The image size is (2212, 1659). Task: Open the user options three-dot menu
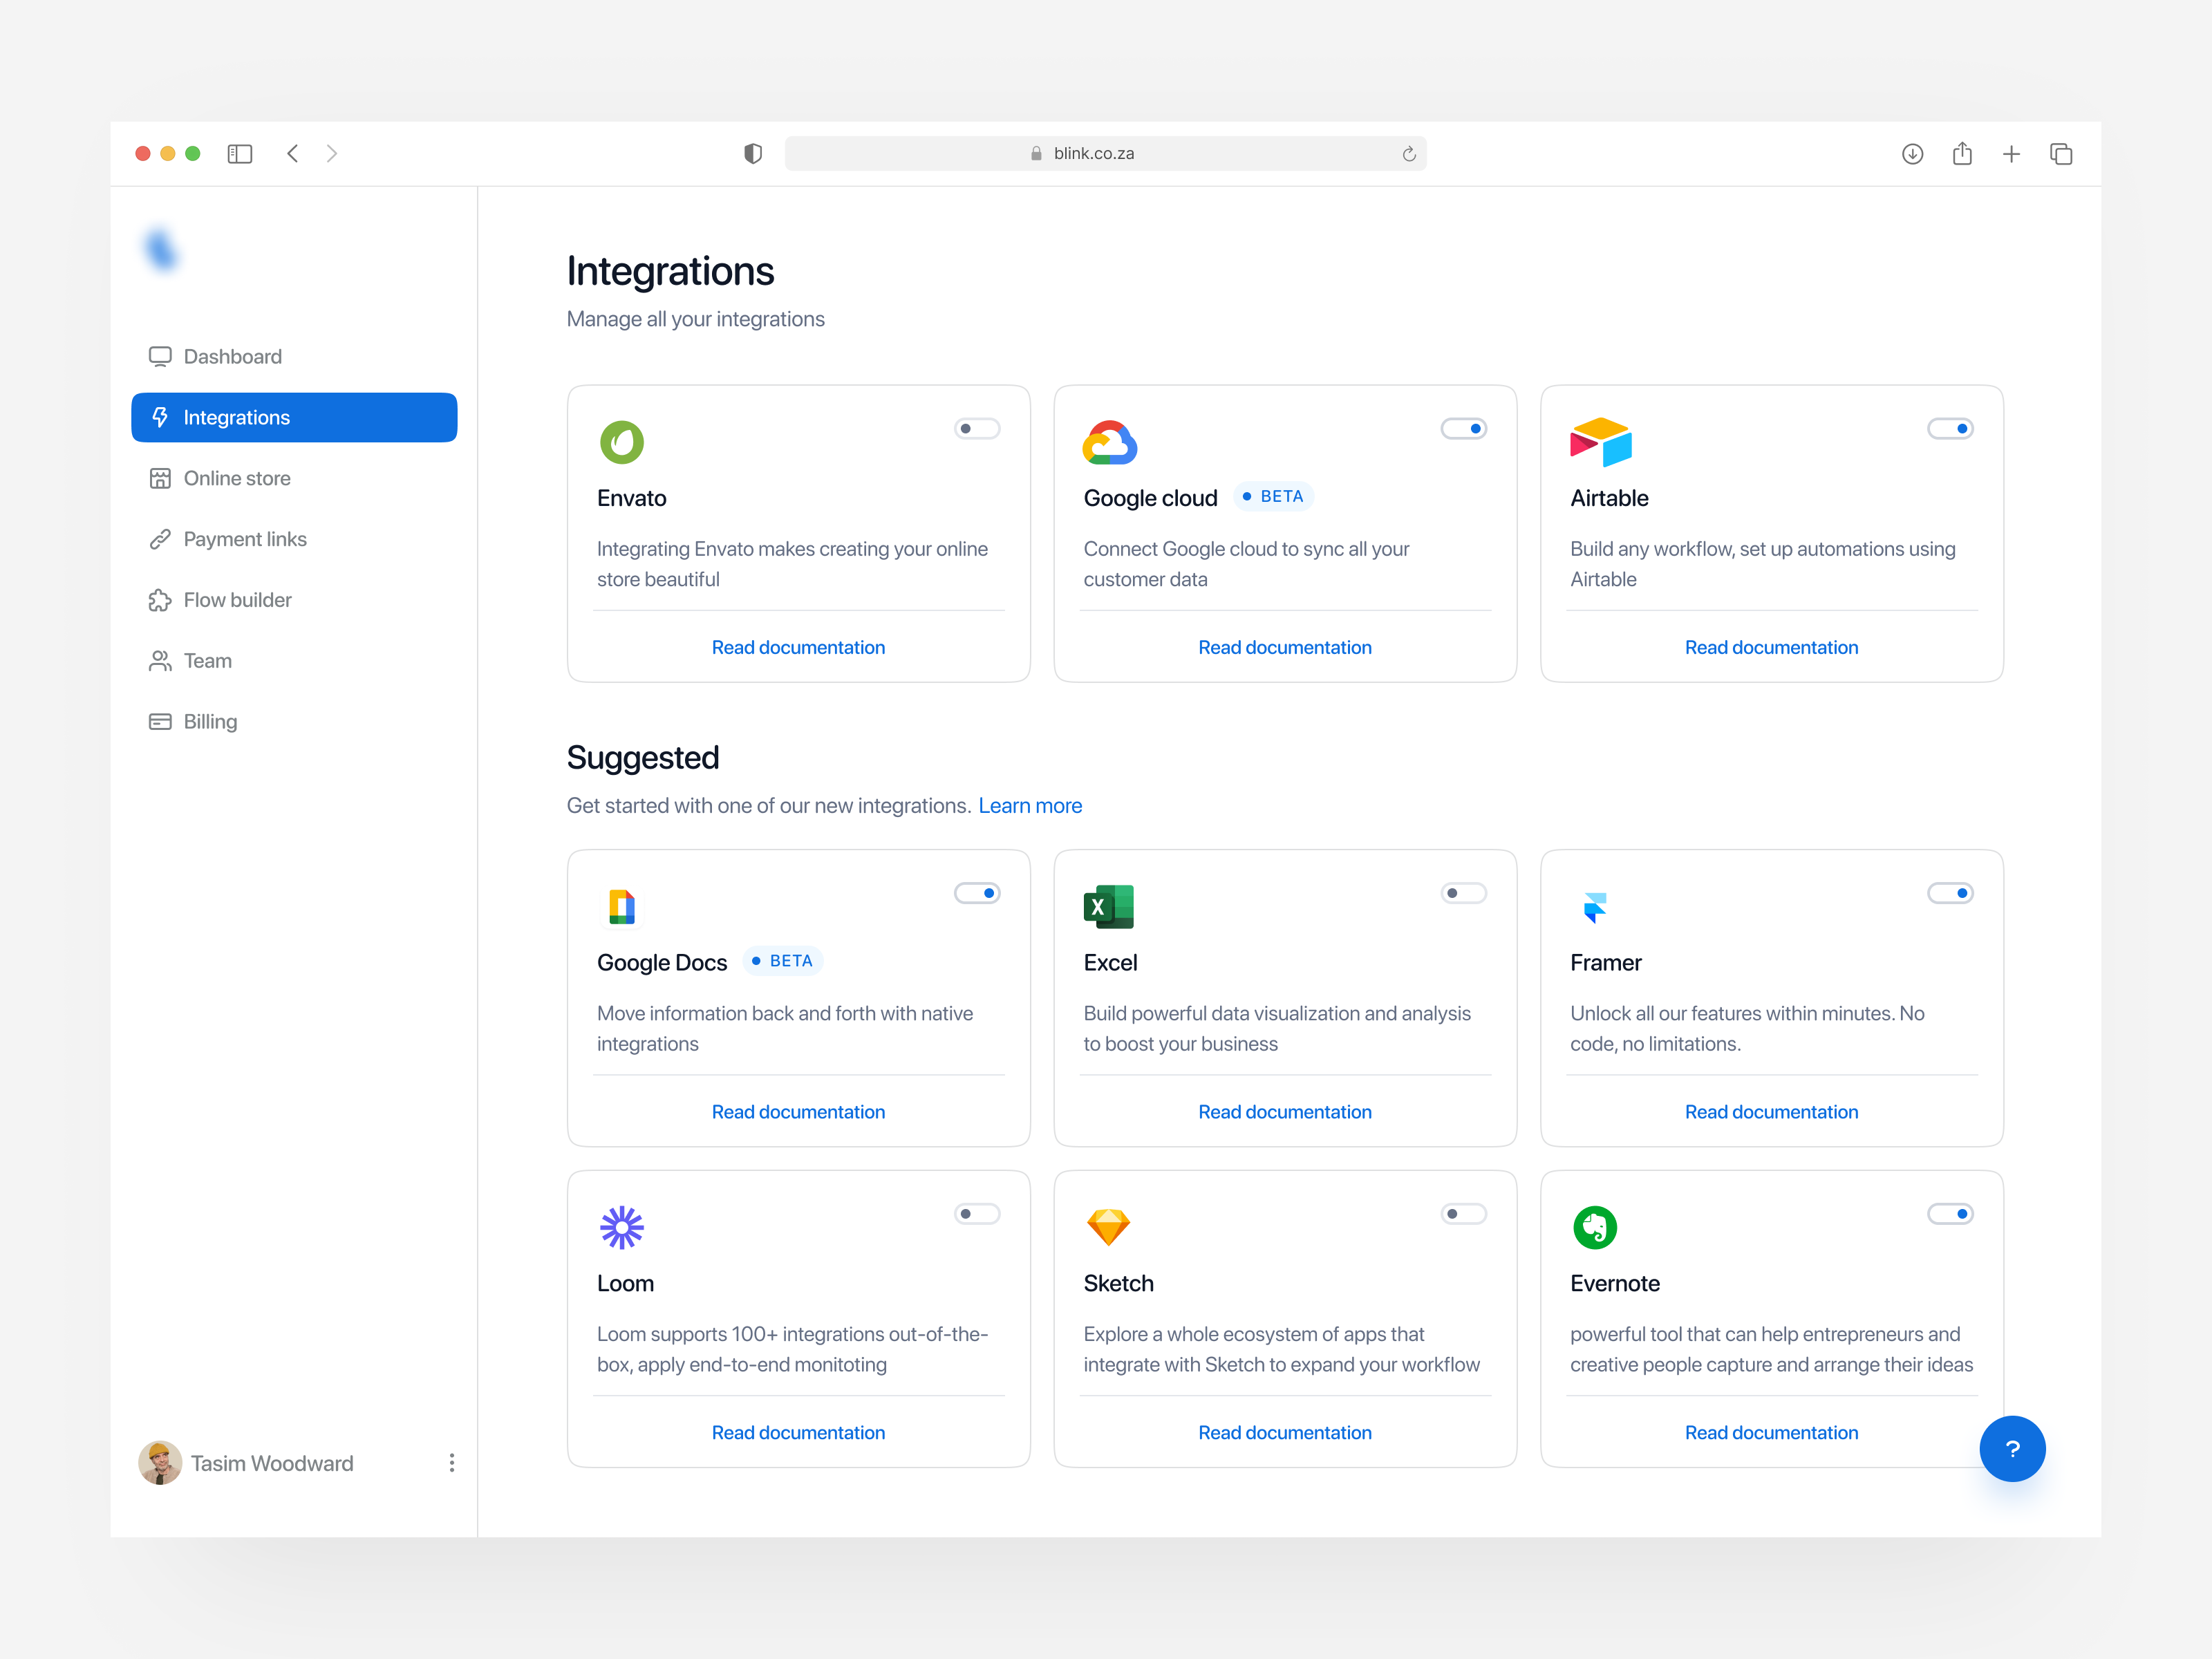pos(452,1463)
